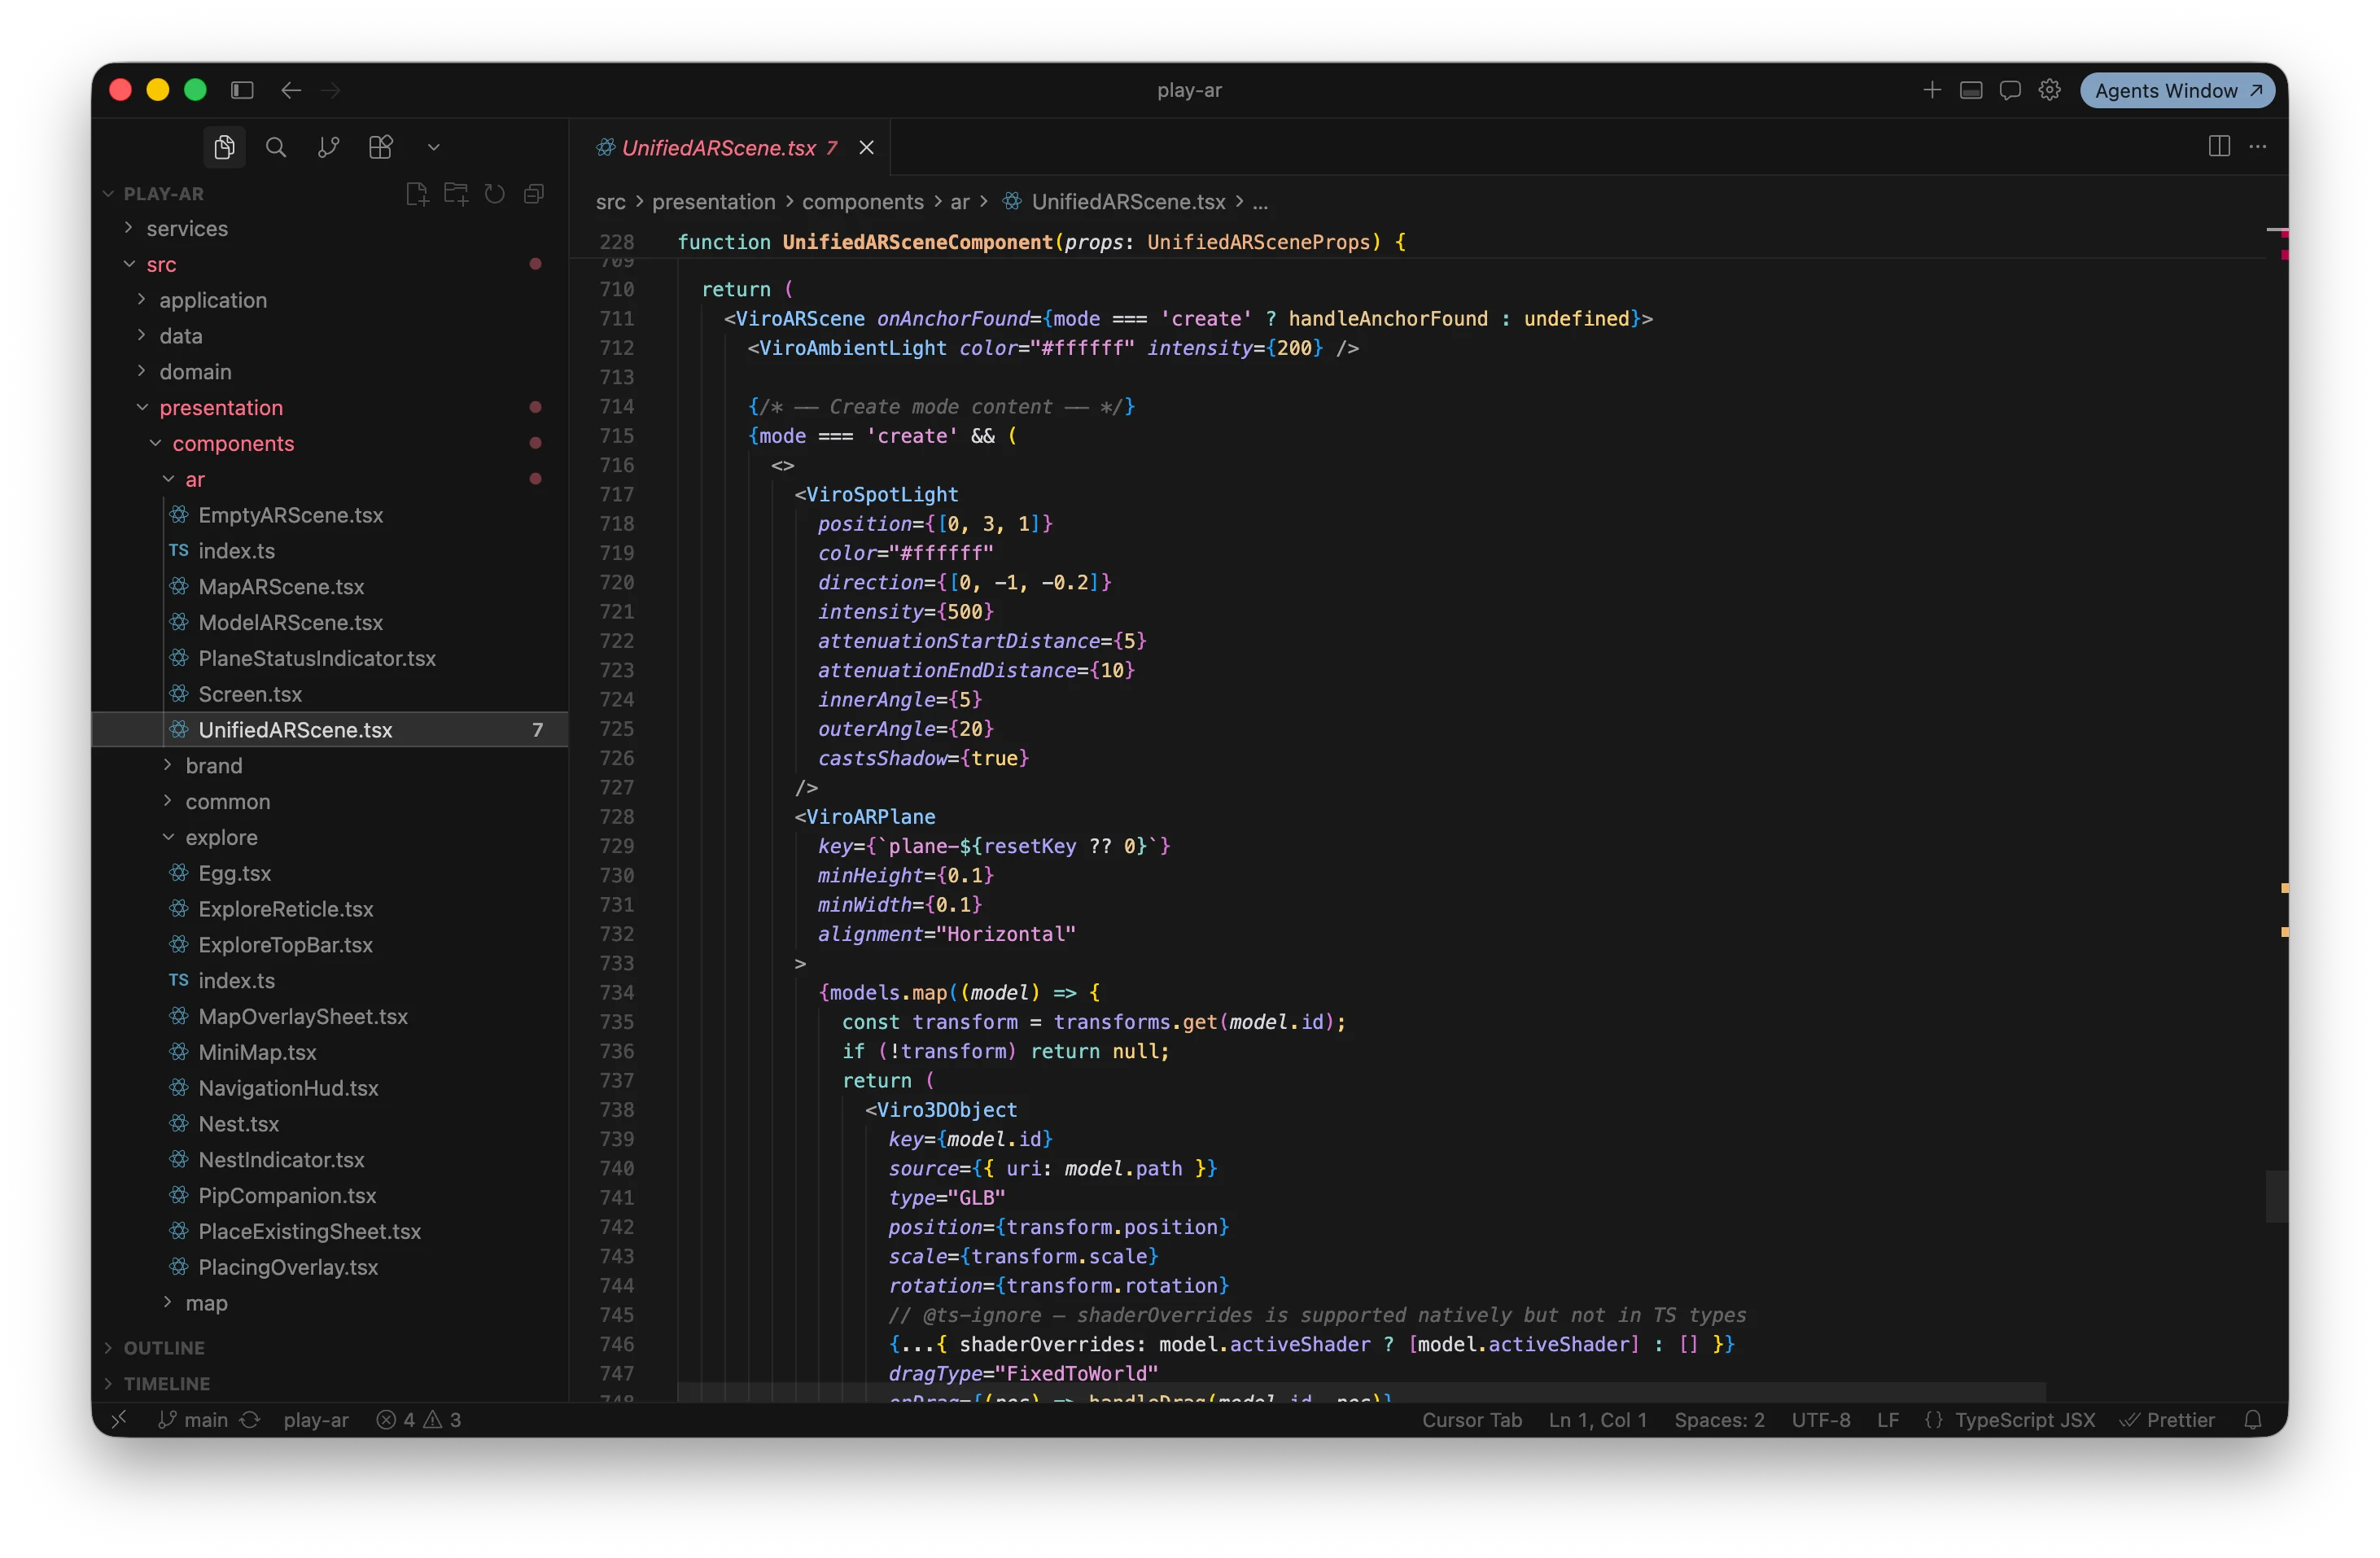2380x1558 pixels.
Task: Expand the application folder
Action: click(330, 300)
